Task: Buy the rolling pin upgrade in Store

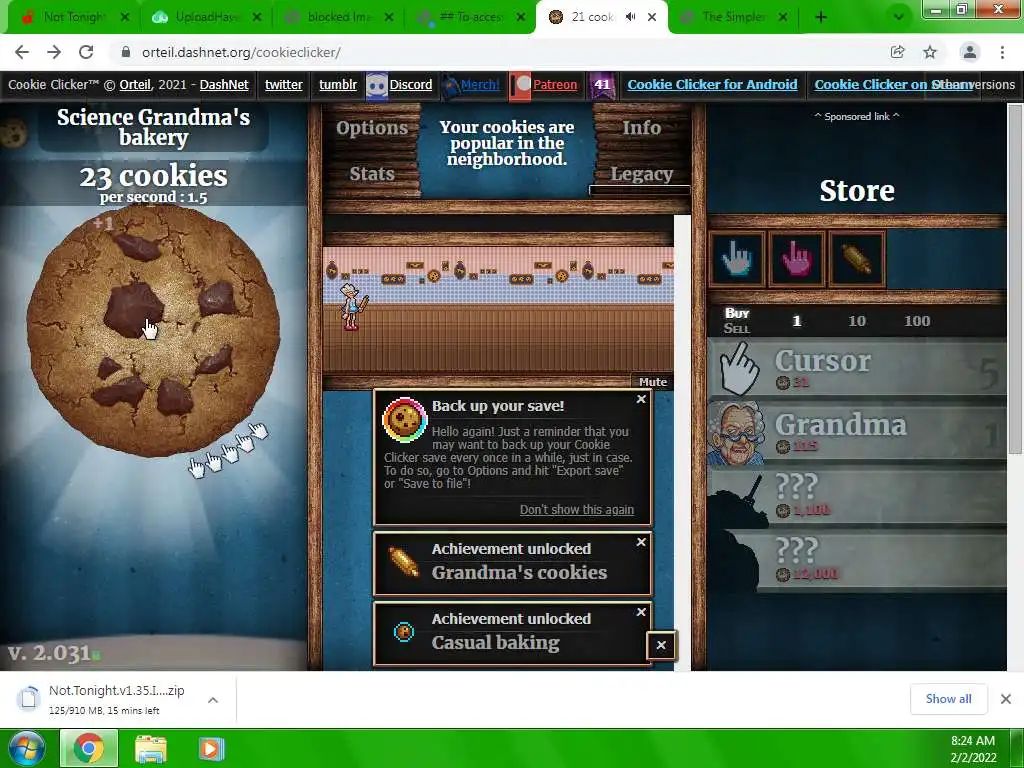Action: click(857, 259)
